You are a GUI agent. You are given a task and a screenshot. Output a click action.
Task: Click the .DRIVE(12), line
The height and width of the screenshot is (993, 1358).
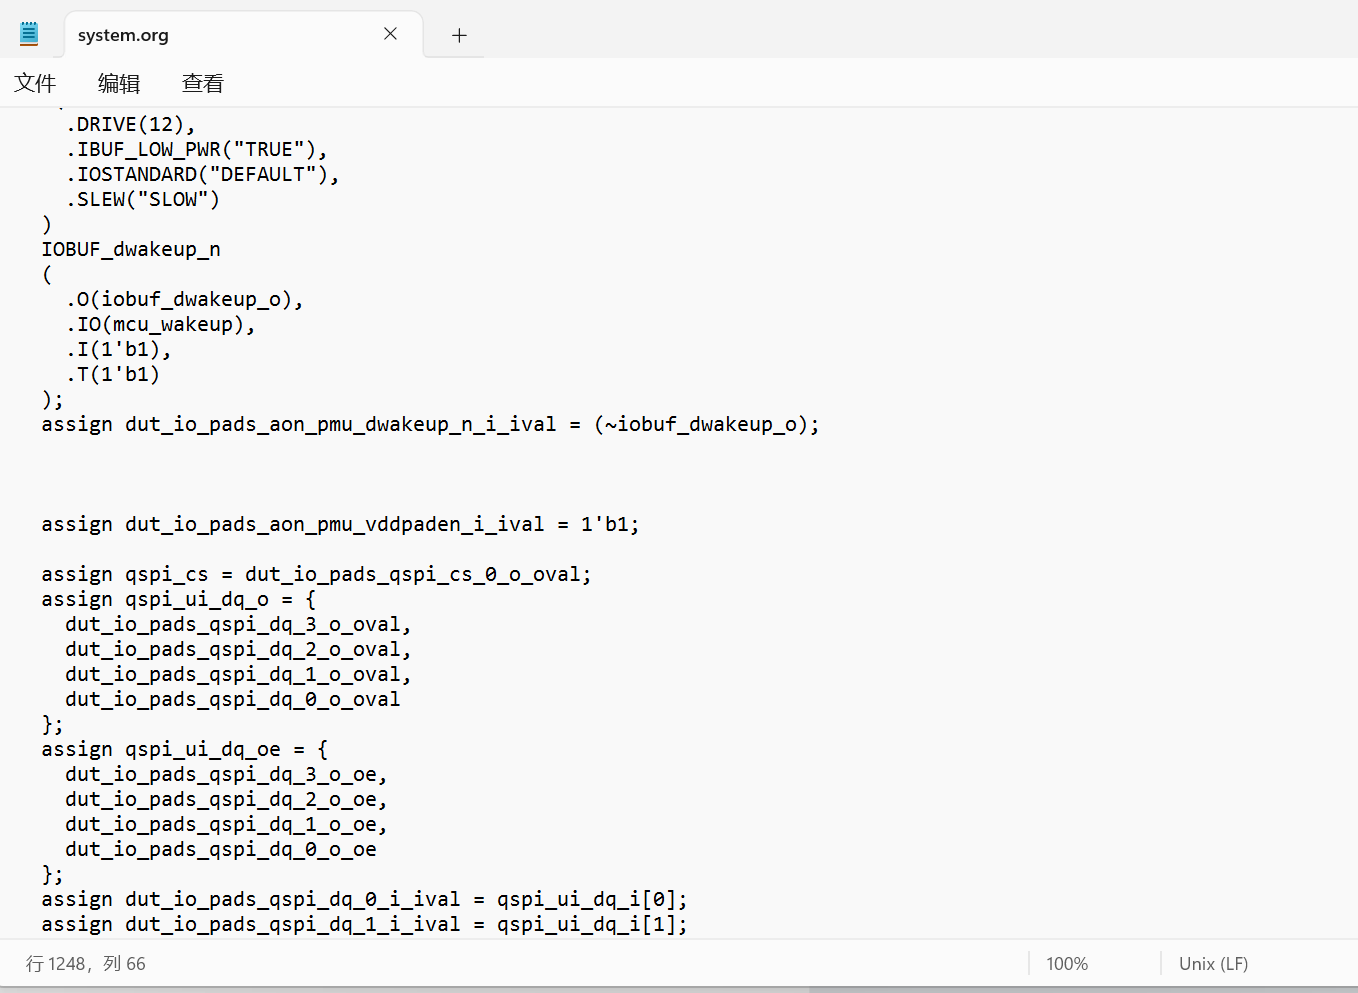click(x=131, y=124)
